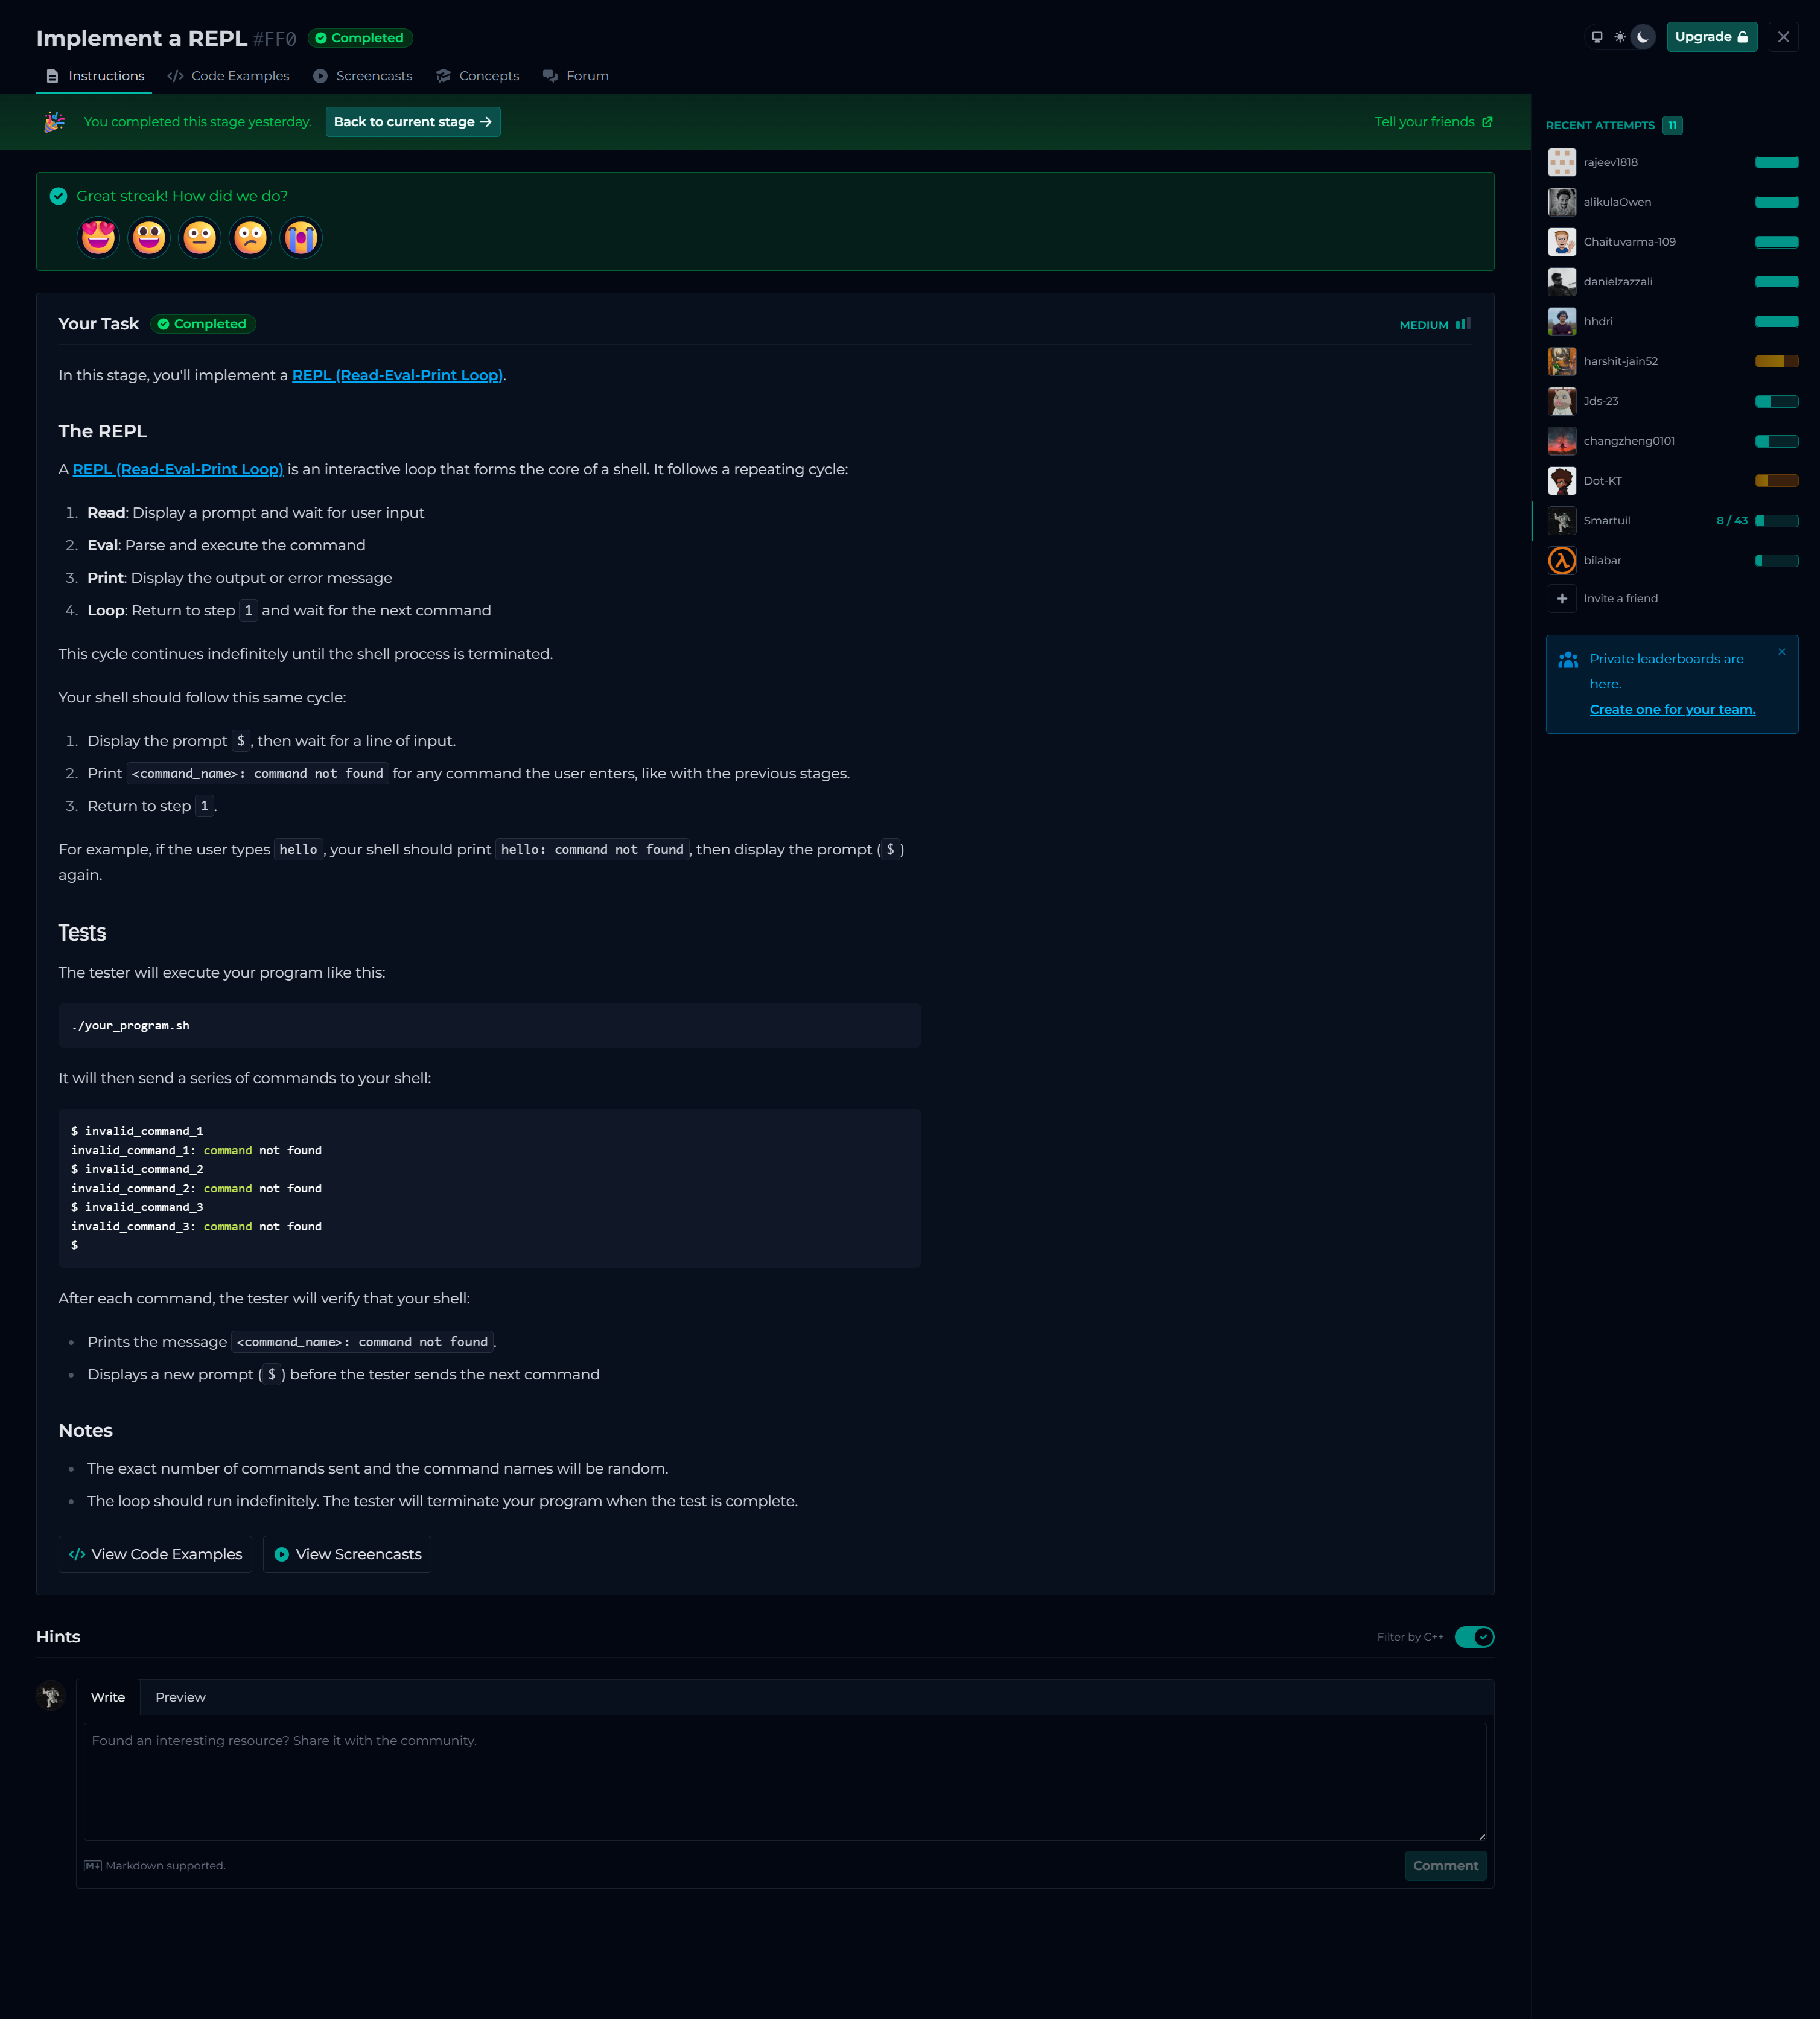Screen dimensions: 1820x2019
Task: Switch to Preview mode in hints editor
Action: (180, 1697)
